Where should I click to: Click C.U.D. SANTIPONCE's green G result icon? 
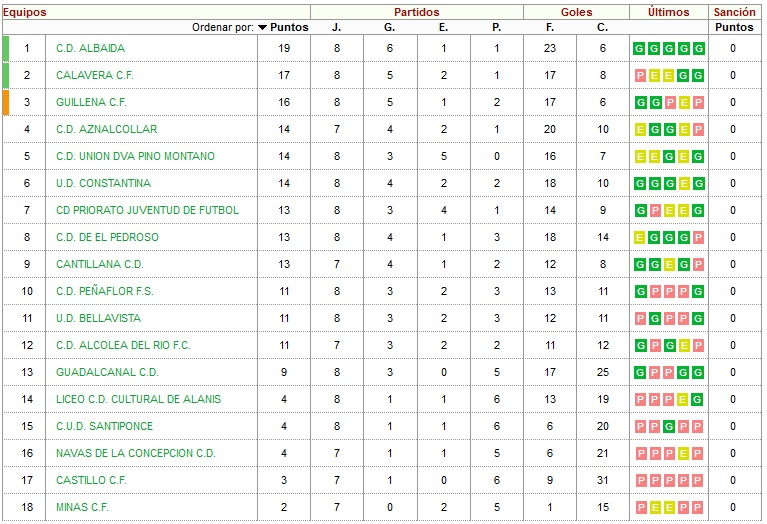[x=669, y=426]
